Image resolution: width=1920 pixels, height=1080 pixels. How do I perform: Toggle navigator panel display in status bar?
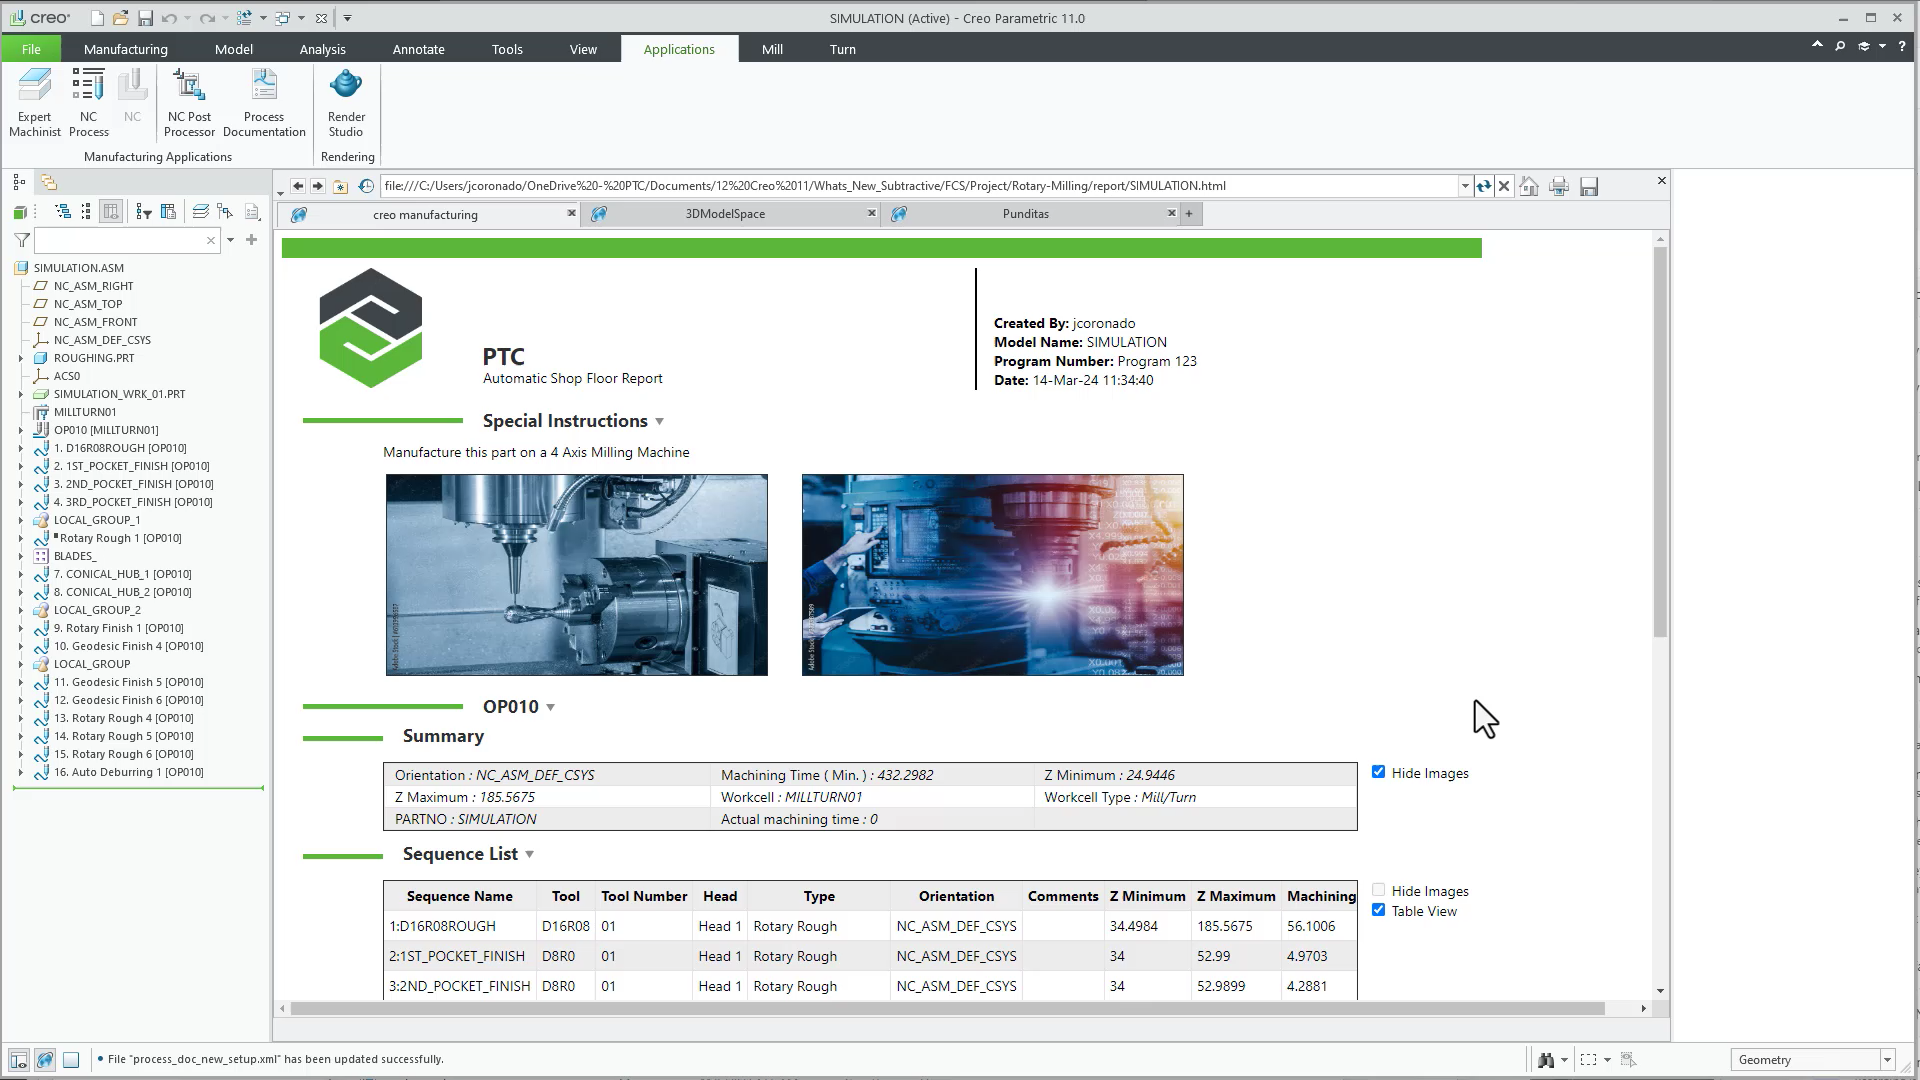coord(19,1060)
